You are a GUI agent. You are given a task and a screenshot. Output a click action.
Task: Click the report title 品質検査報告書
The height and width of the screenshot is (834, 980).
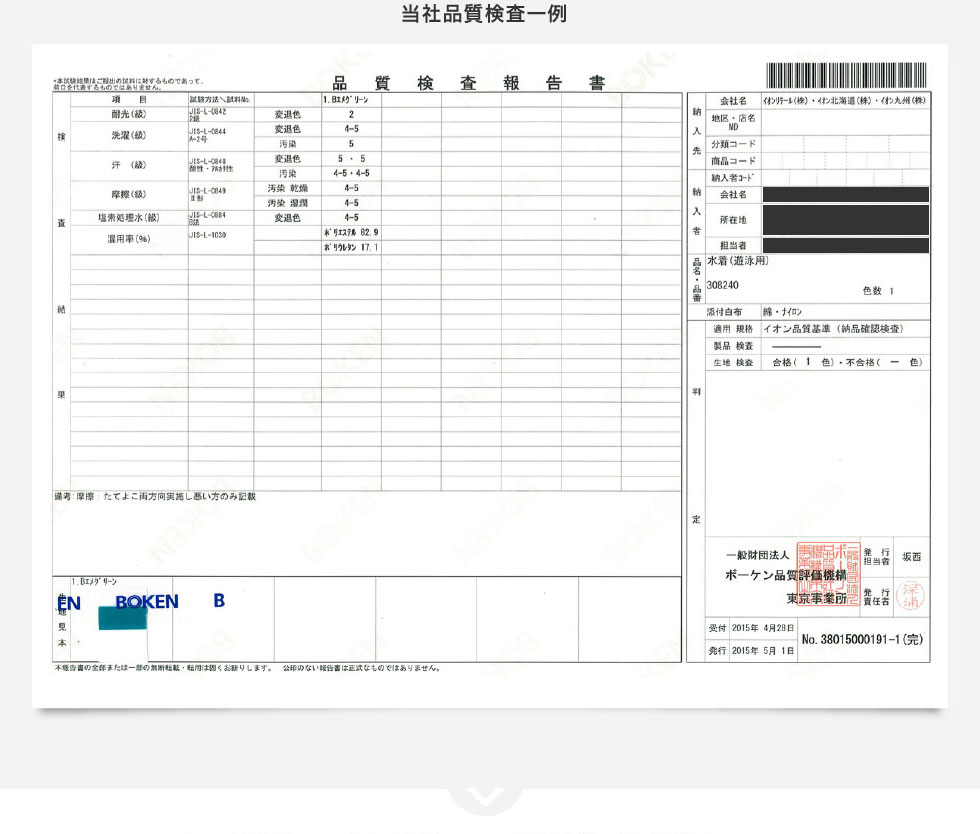point(468,83)
